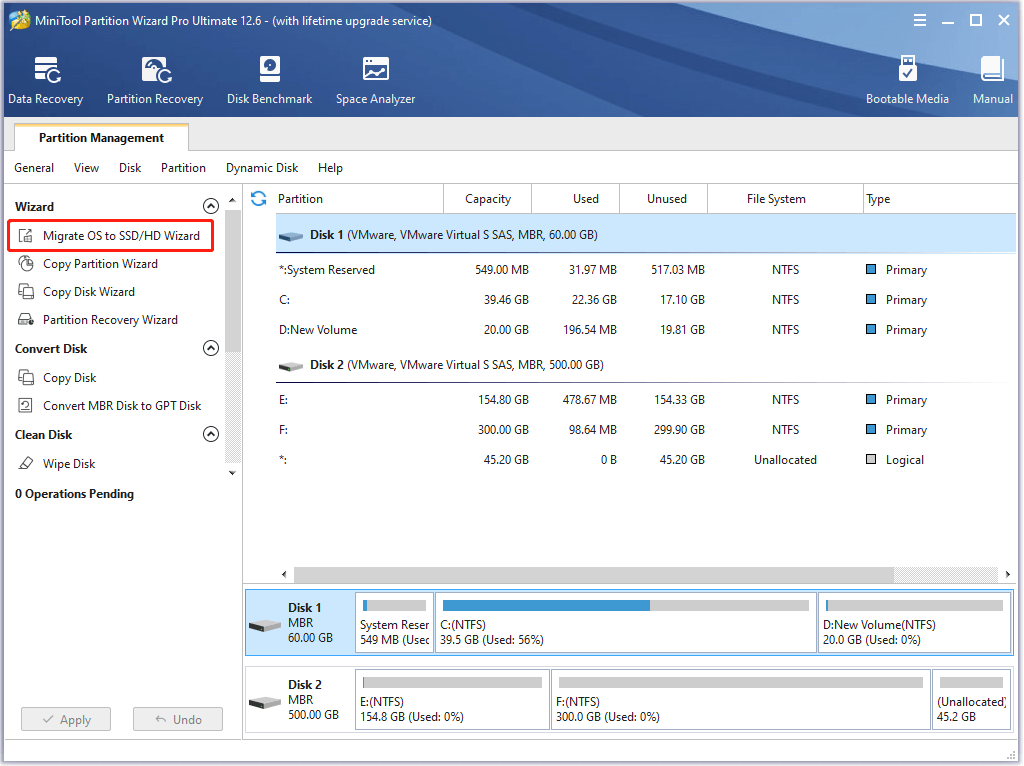Open the Help menu
Screen dimensions: 1024x766
click(330, 168)
